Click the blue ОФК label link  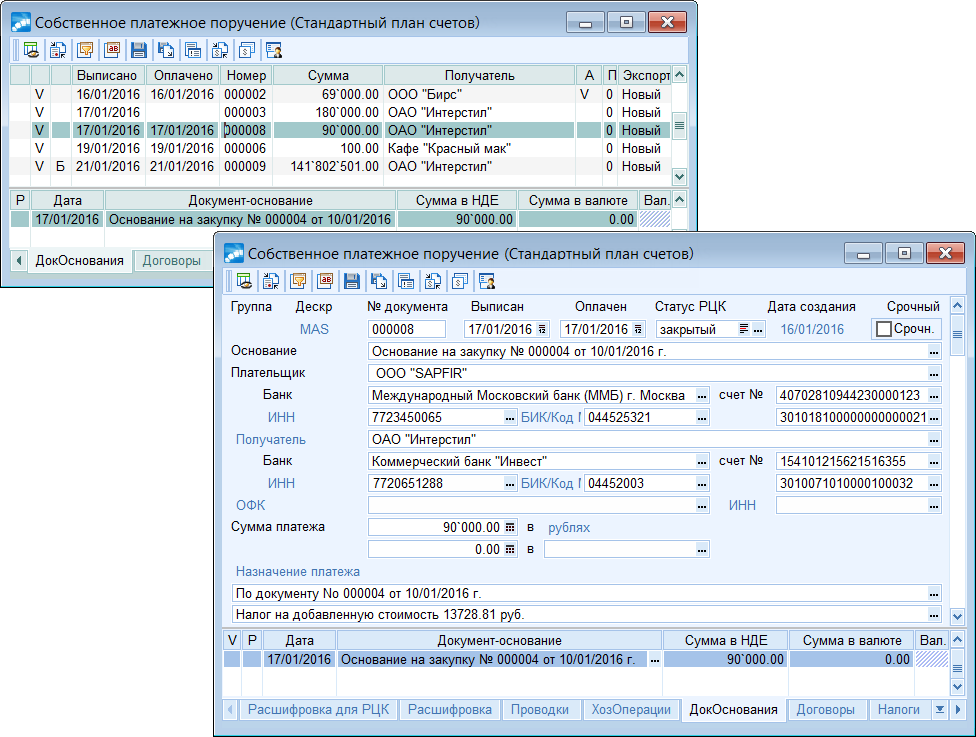click(250, 505)
